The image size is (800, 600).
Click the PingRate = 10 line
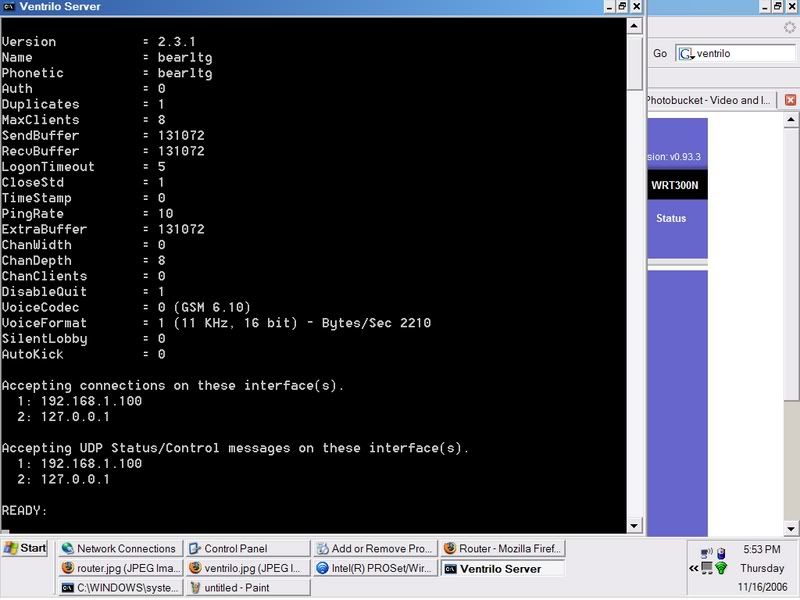pos(87,214)
